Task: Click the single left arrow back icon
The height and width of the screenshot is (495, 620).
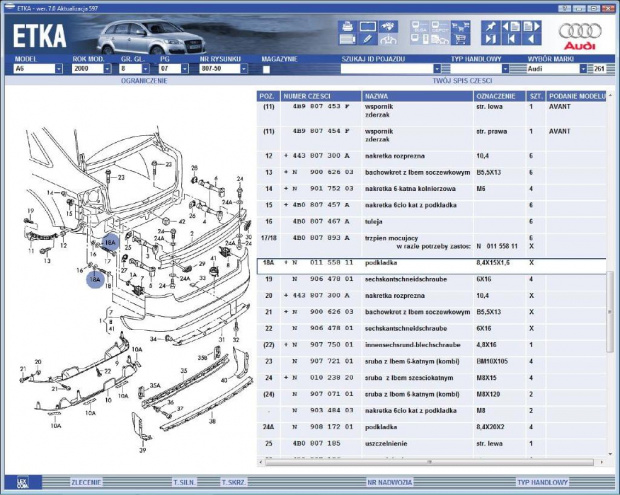Action: coord(531,39)
